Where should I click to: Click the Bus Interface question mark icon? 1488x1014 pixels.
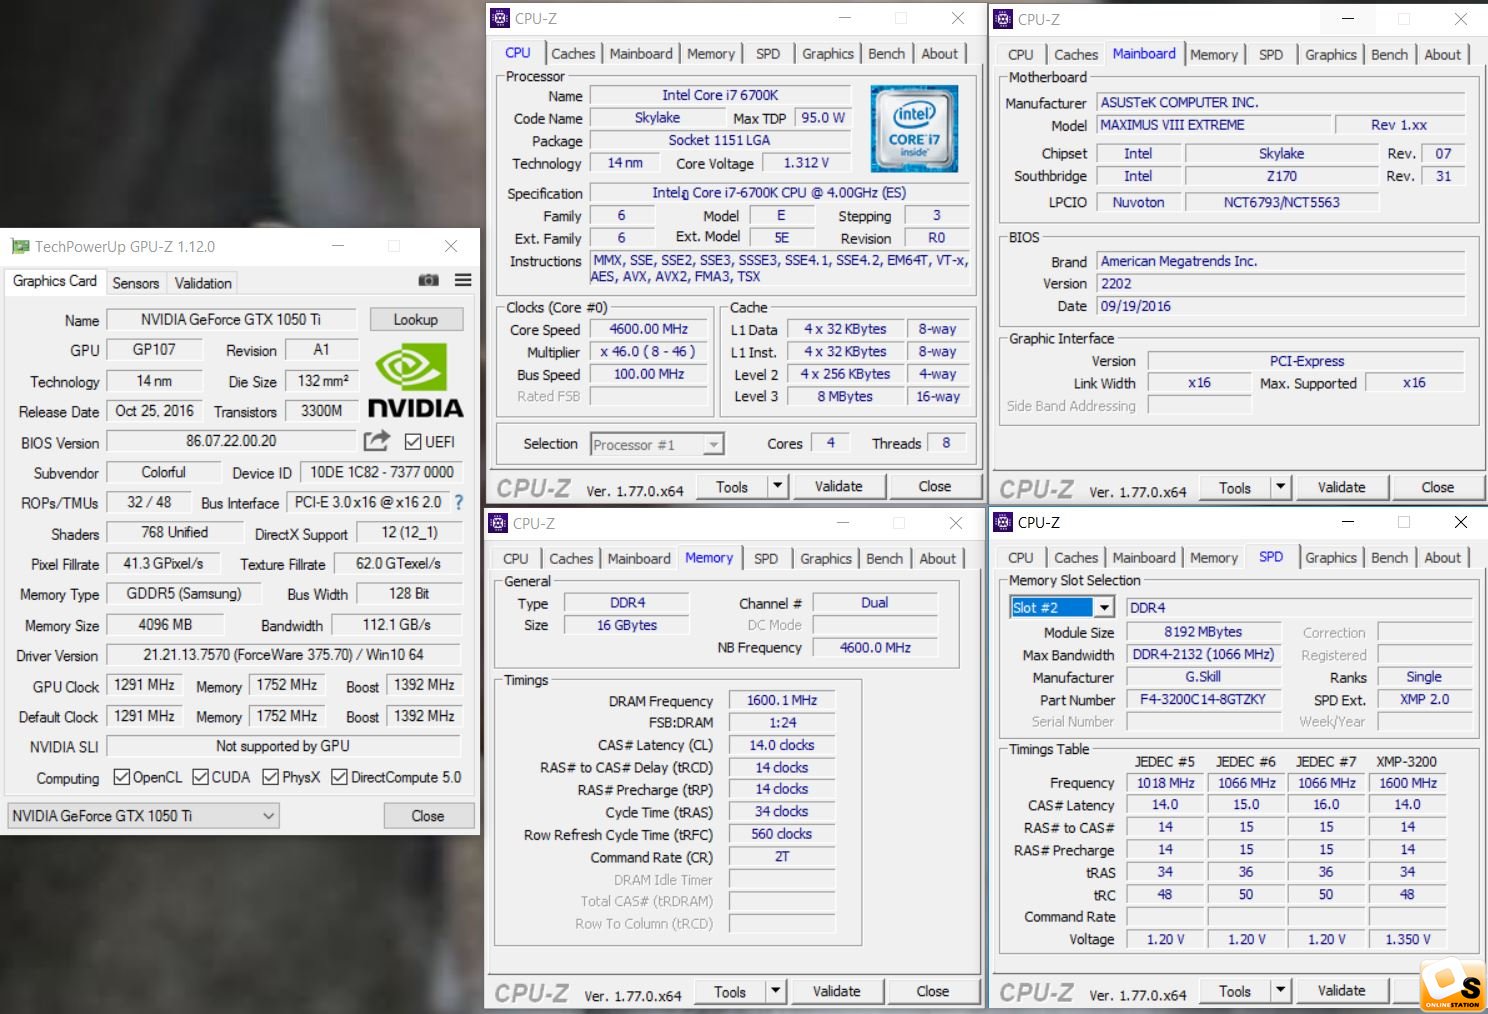(459, 502)
